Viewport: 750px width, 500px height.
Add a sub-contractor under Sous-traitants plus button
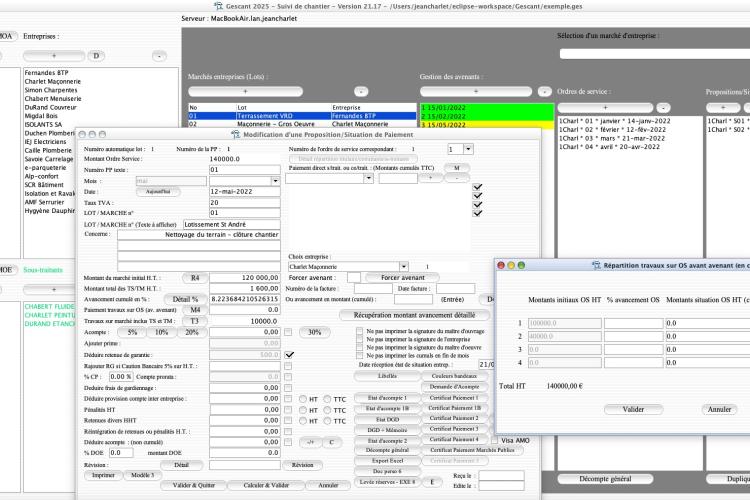[x=54, y=289]
